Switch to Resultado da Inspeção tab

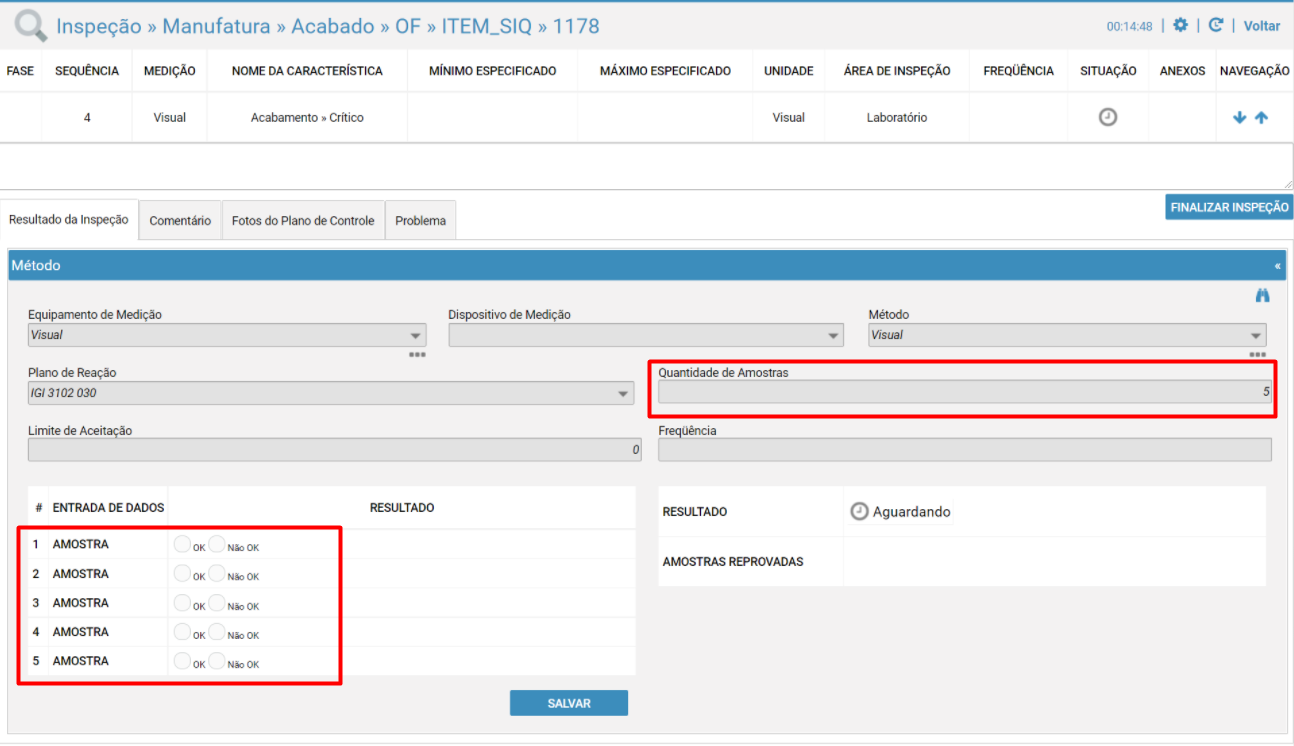pos(69,220)
